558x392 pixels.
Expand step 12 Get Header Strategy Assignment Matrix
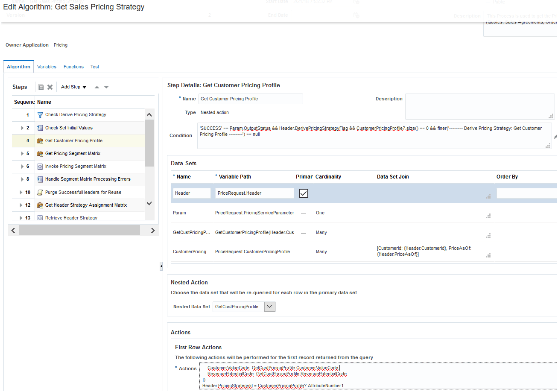(21, 205)
